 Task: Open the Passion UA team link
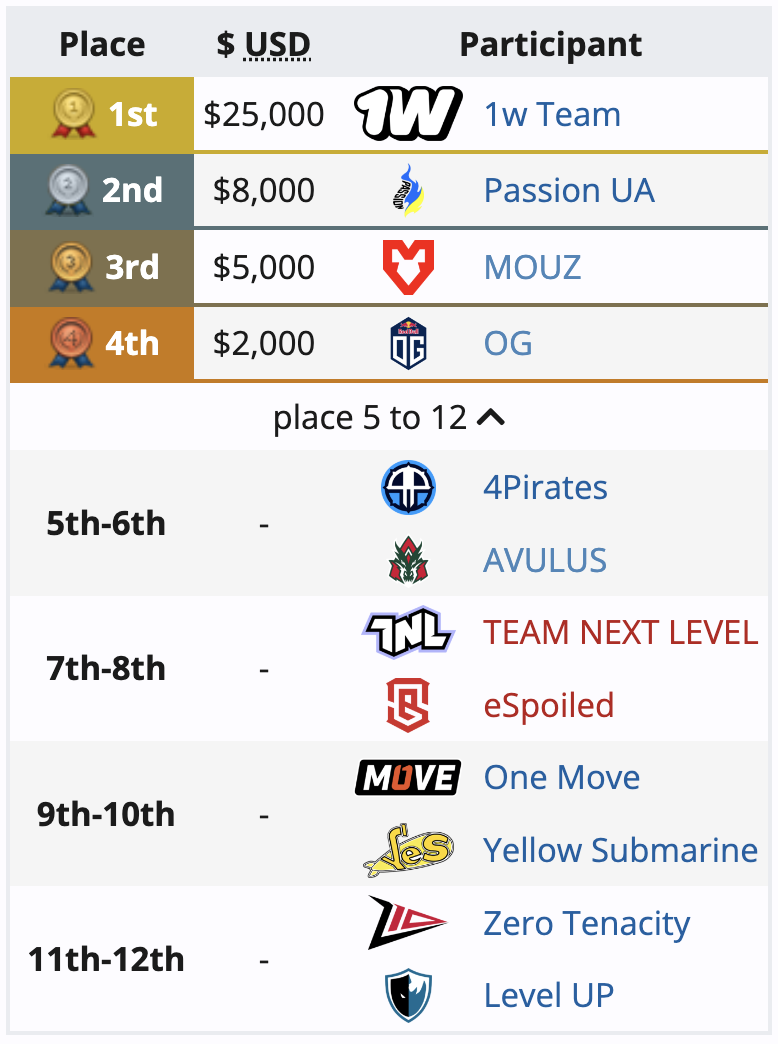(x=569, y=190)
